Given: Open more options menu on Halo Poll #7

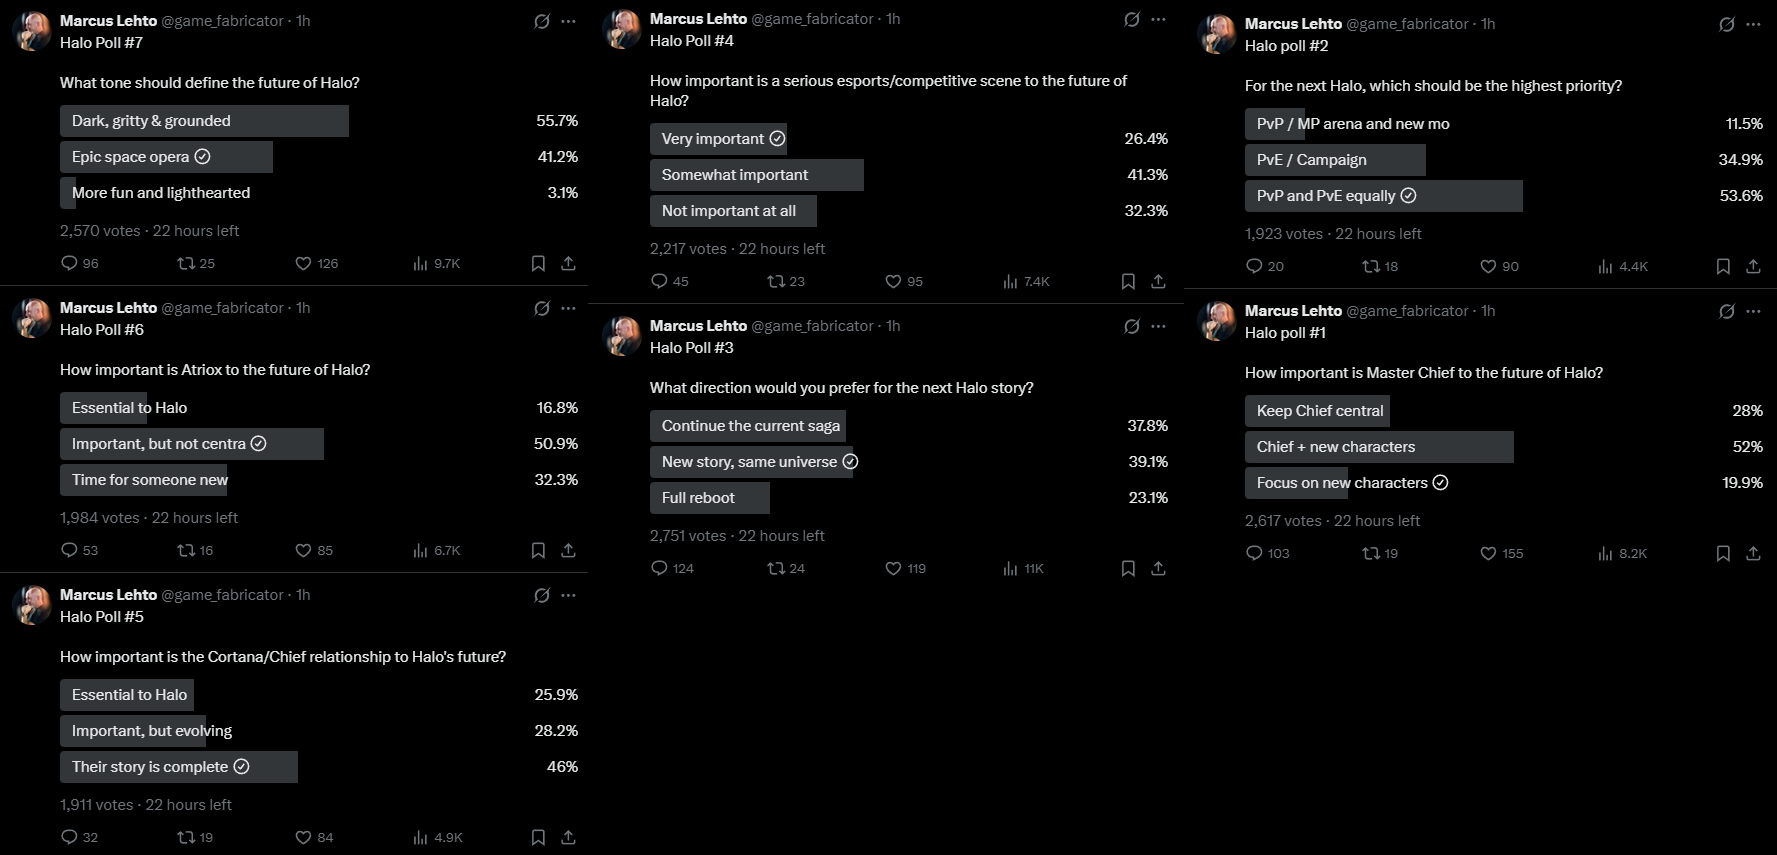Looking at the screenshot, I should click(569, 21).
